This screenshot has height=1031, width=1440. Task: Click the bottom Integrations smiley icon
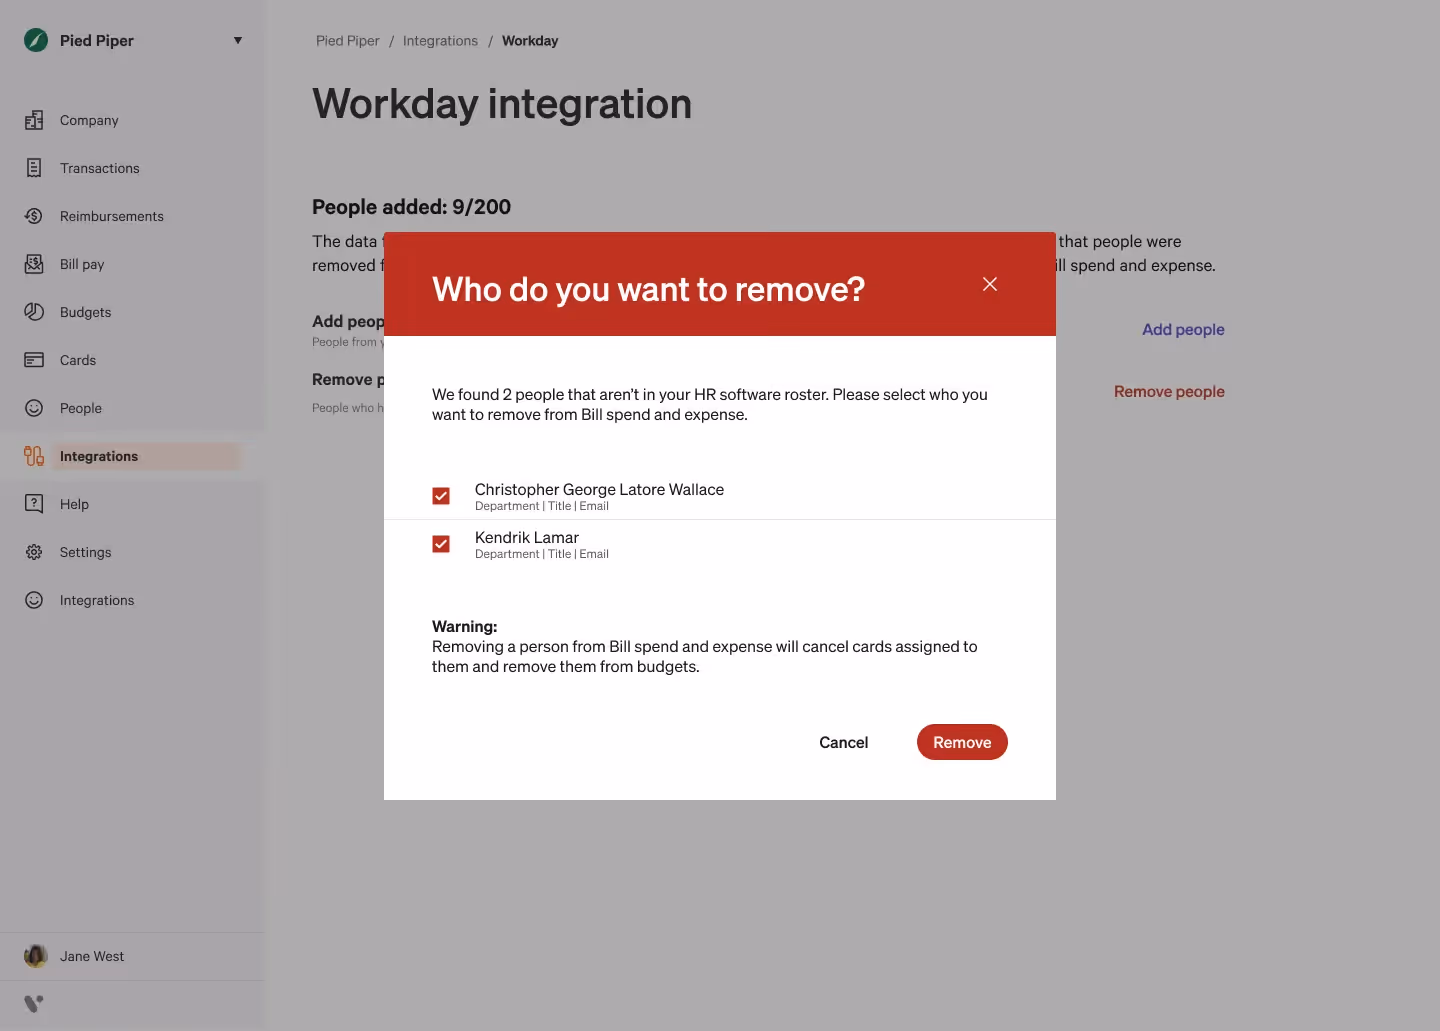pos(34,600)
